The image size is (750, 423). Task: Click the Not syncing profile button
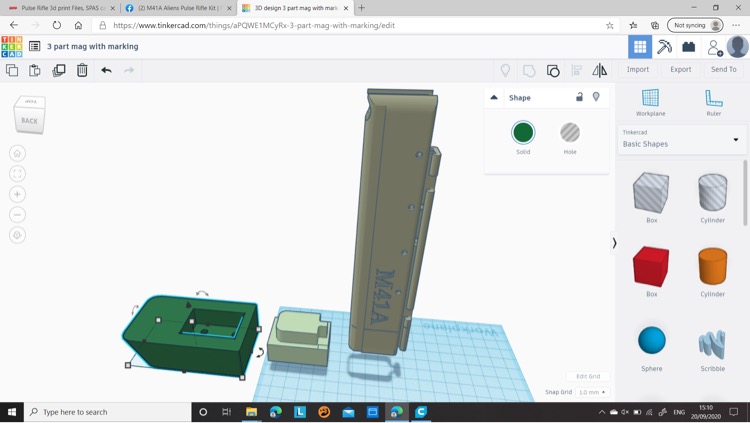695,25
